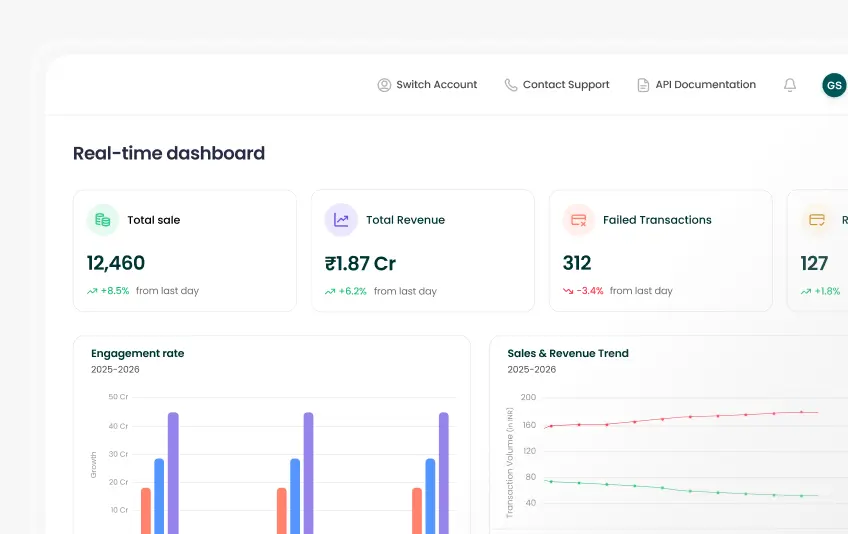Screen dimensions: 848x534
Task: Click the 200 axis label in Sales chart
Action: [x=528, y=397]
